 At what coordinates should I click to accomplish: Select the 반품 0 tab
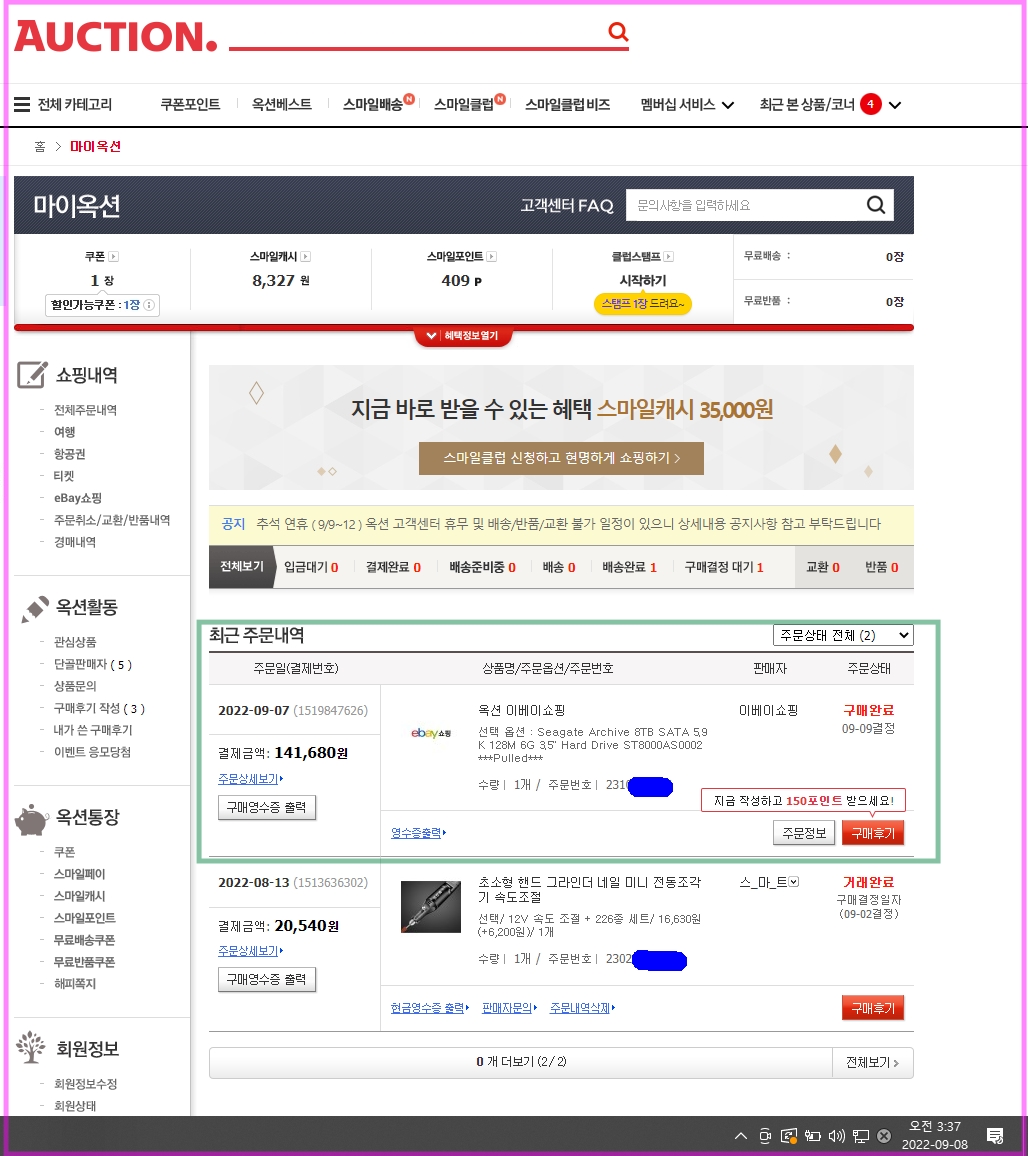(881, 567)
